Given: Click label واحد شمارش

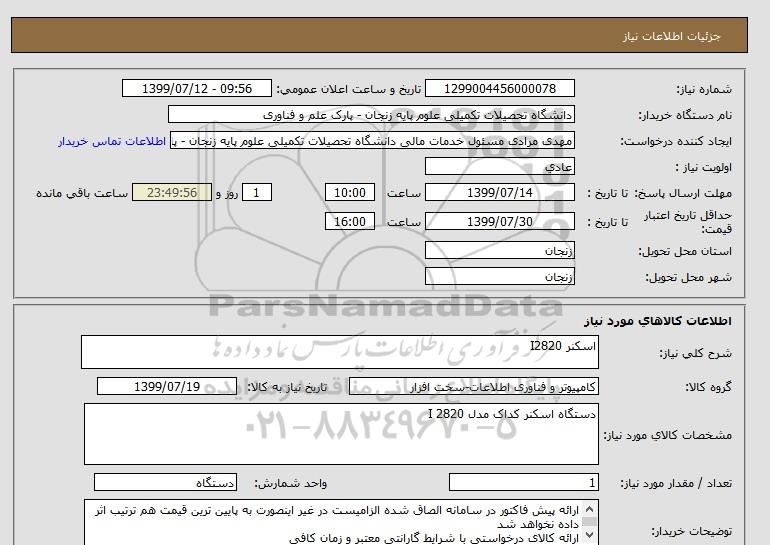Looking at the screenshot, I should (x=291, y=483).
